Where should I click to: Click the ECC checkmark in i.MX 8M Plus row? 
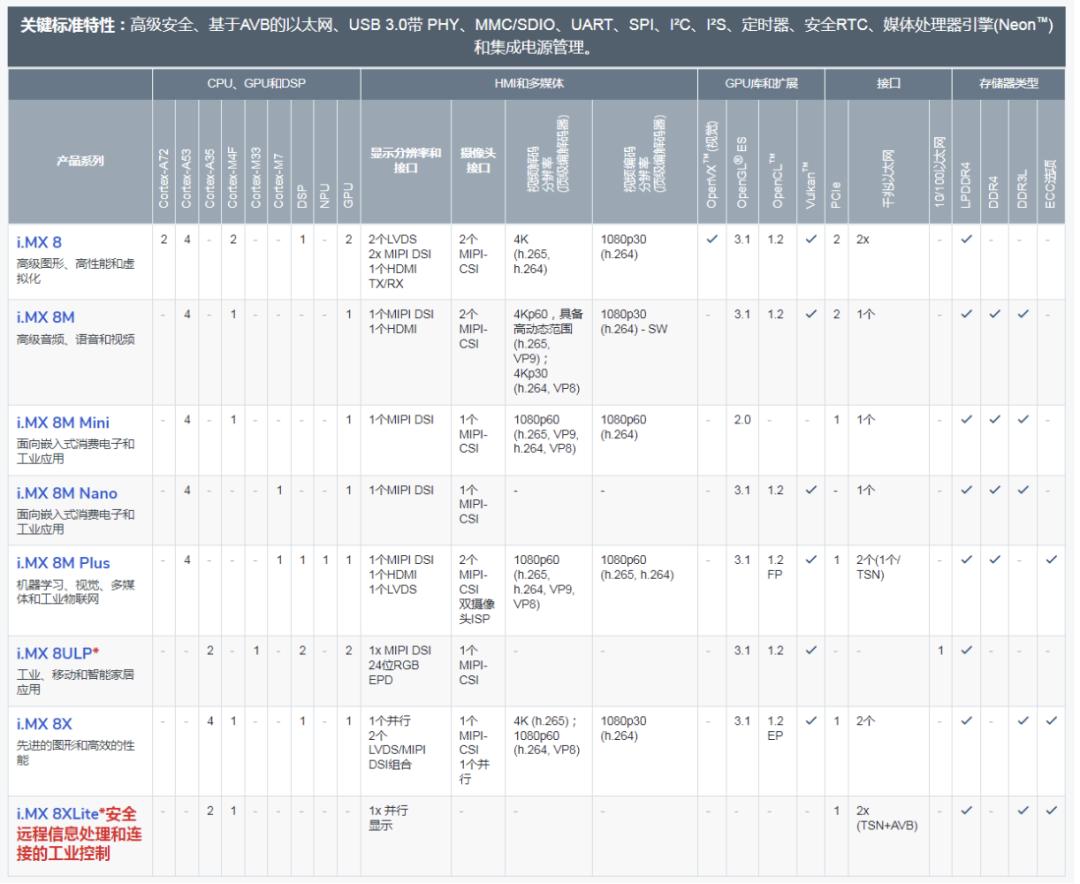[1051, 559]
